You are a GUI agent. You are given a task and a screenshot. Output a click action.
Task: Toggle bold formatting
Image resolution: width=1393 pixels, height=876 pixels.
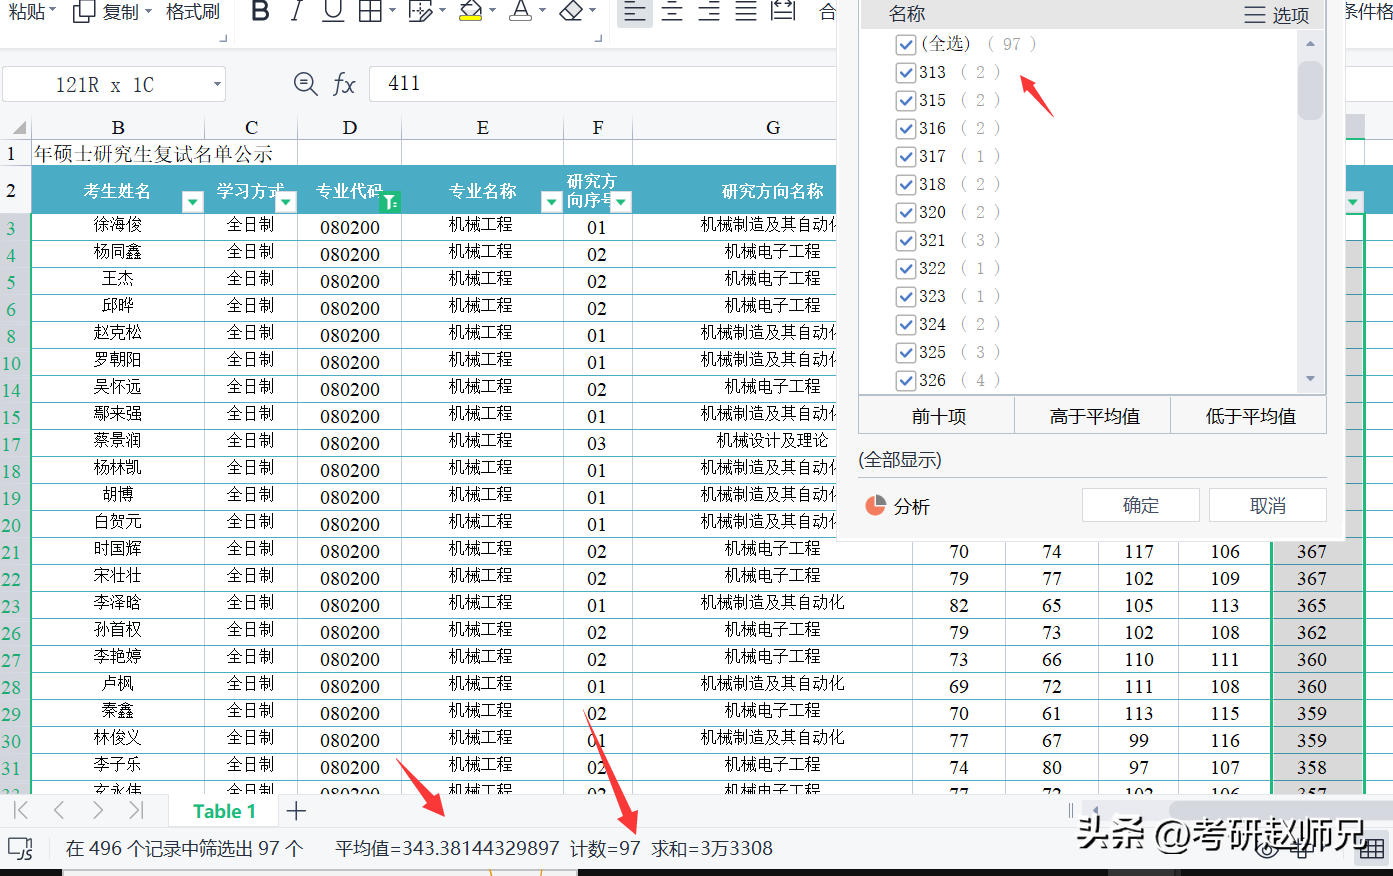pos(260,11)
